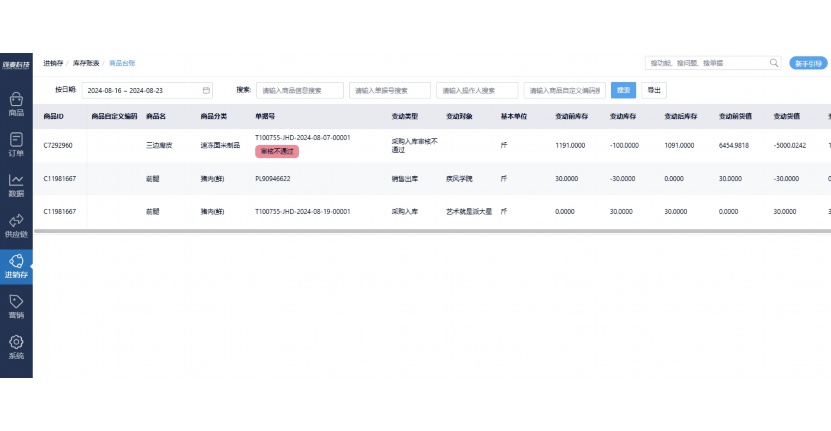Click the 疾风学院 change object cell
The height and width of the screenshot is (431, 831).
pyautogui.click(x=459, y=179)
